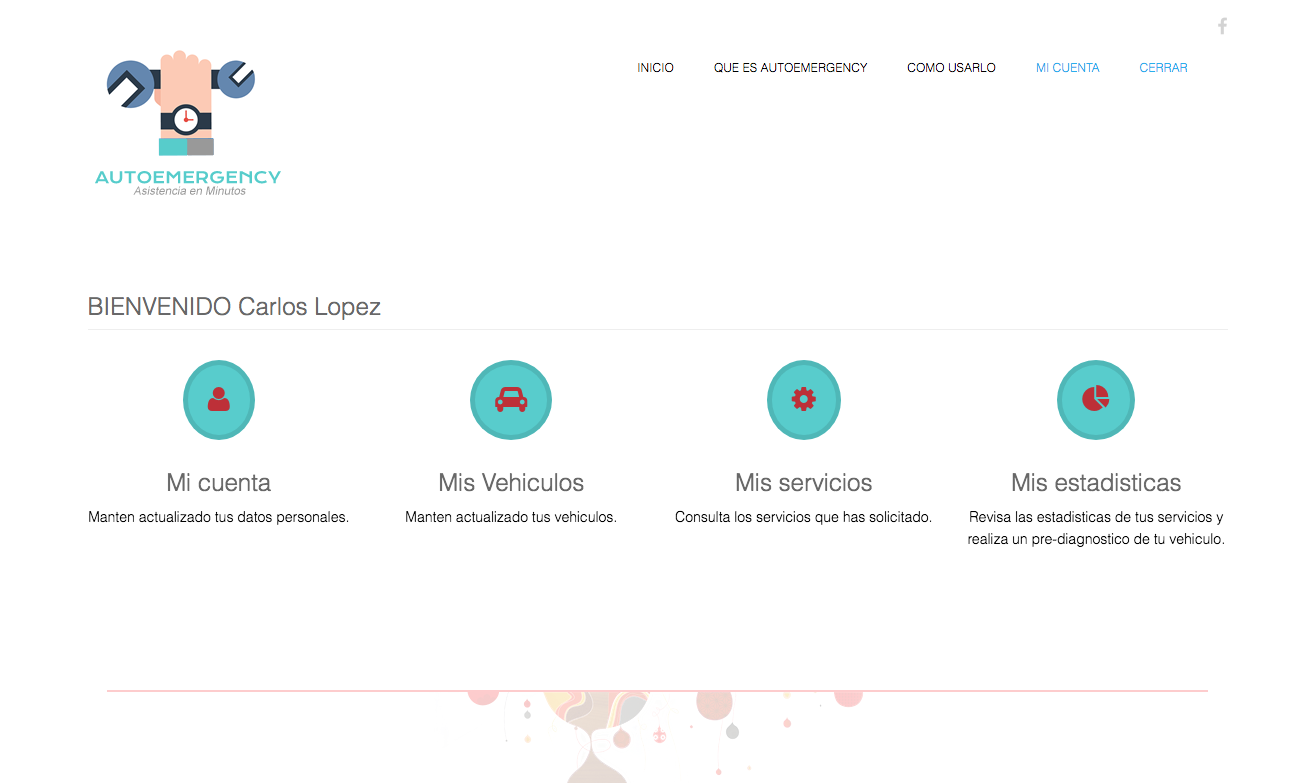Open the pie chart statistics icon
The image size is (1307, 783).
[1096, 400]
